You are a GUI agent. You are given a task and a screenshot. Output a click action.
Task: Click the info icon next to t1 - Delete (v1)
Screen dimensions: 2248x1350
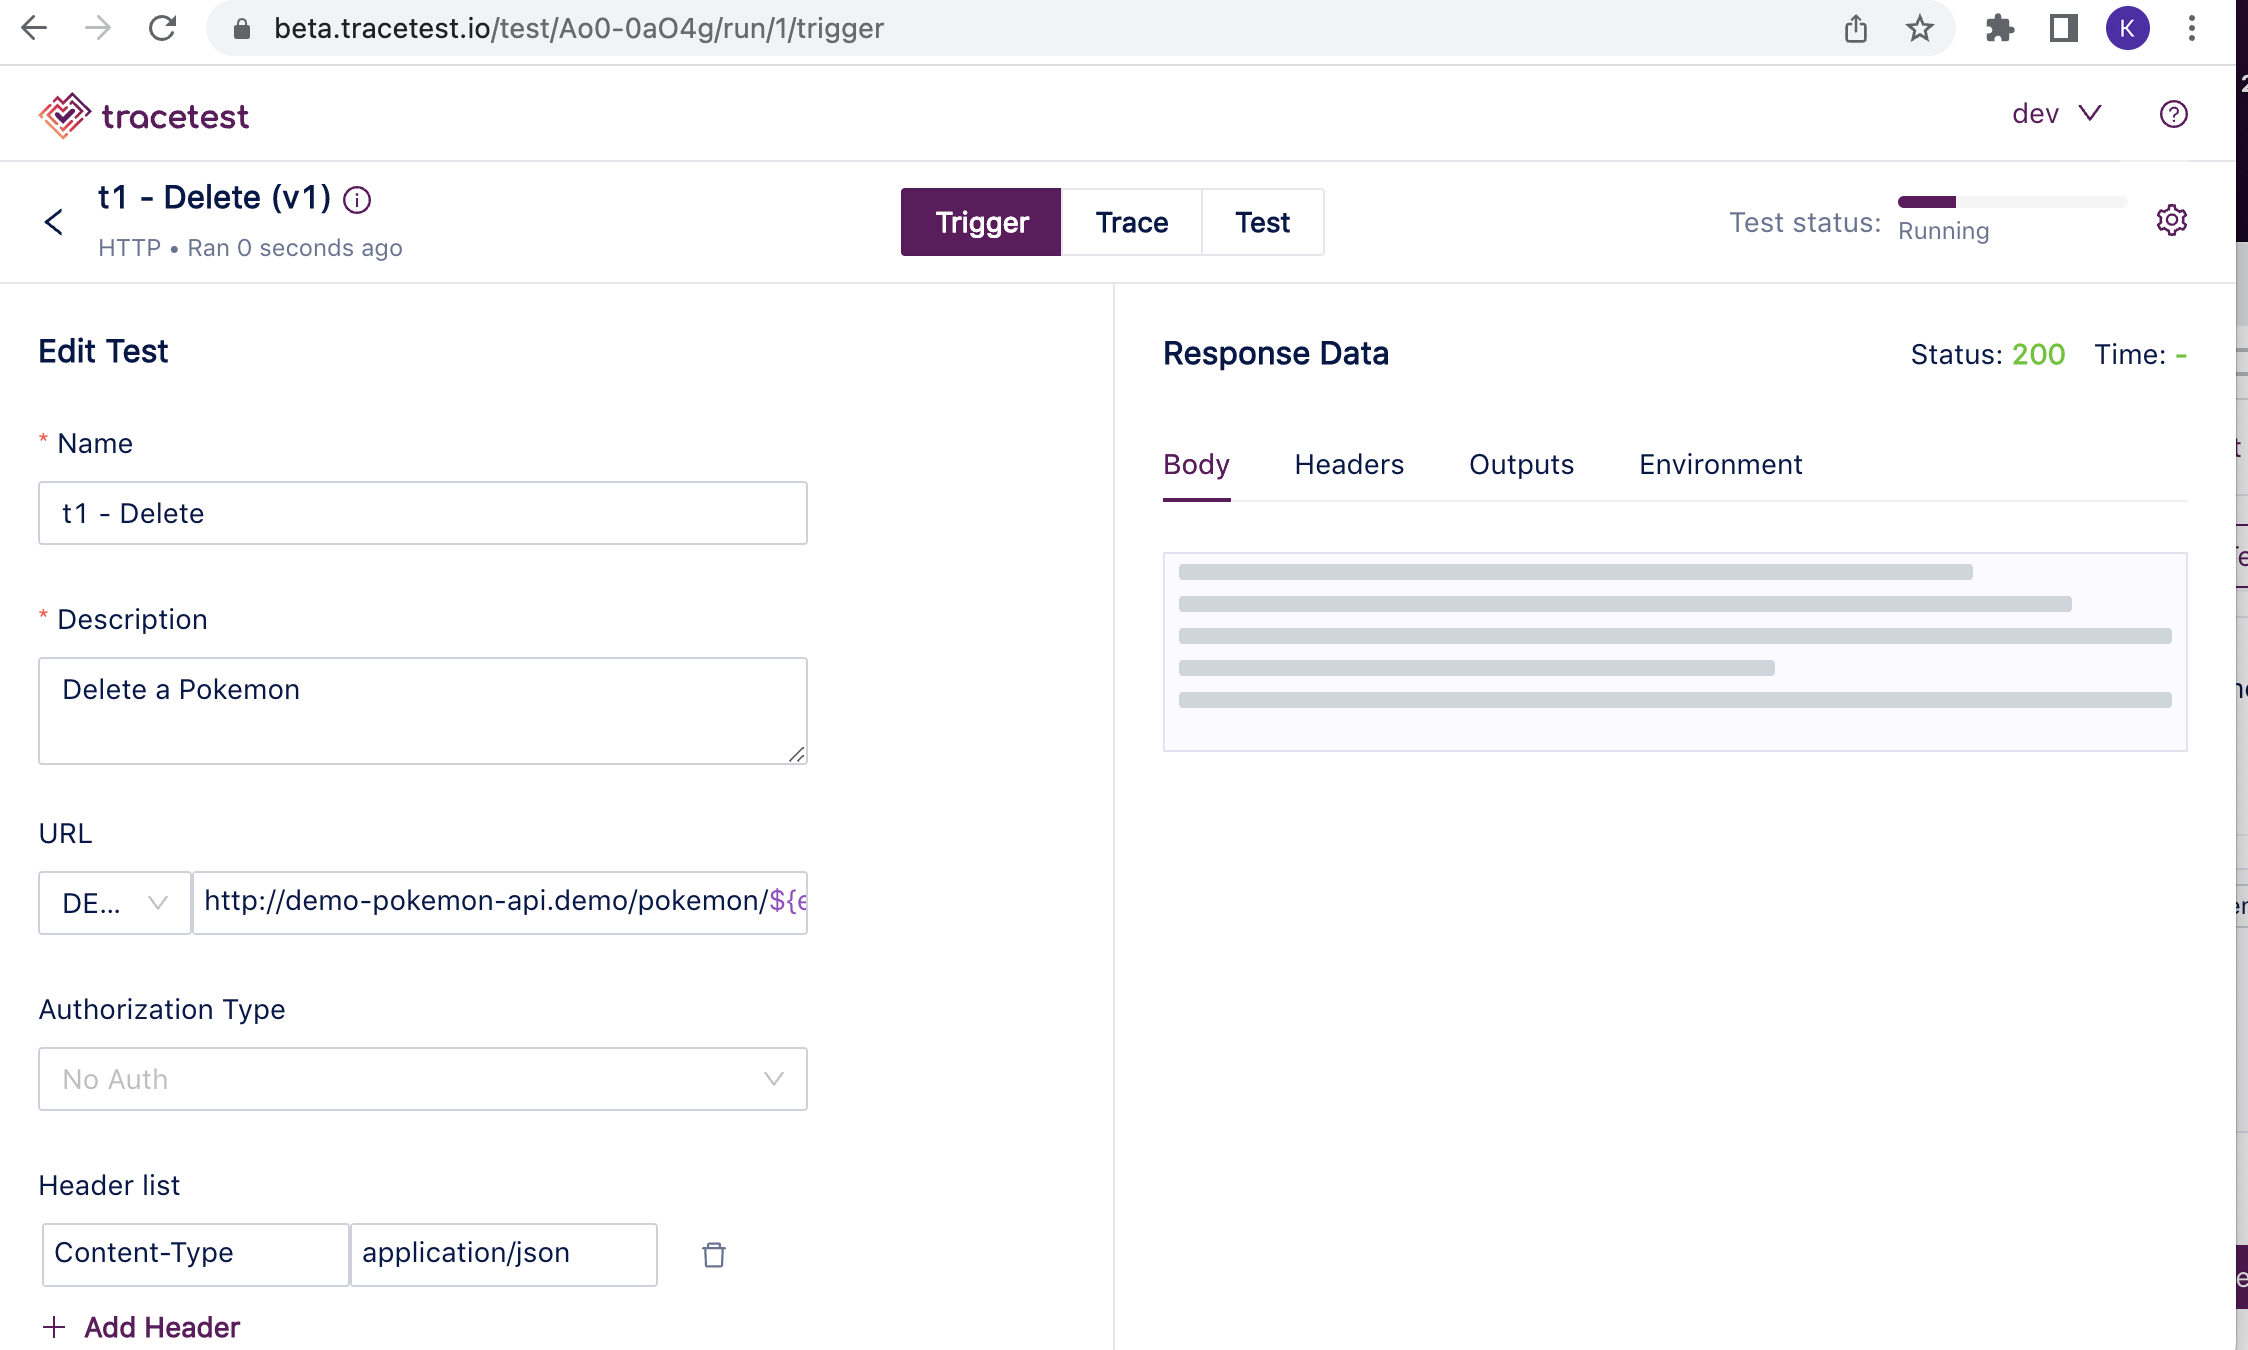click(357, 200)
